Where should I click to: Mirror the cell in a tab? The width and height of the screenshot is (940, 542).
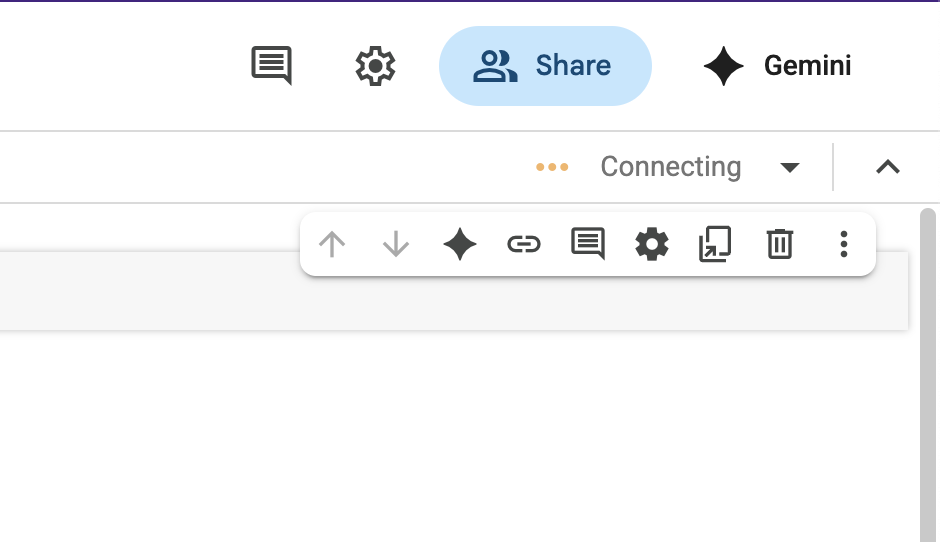coord(715,244)
